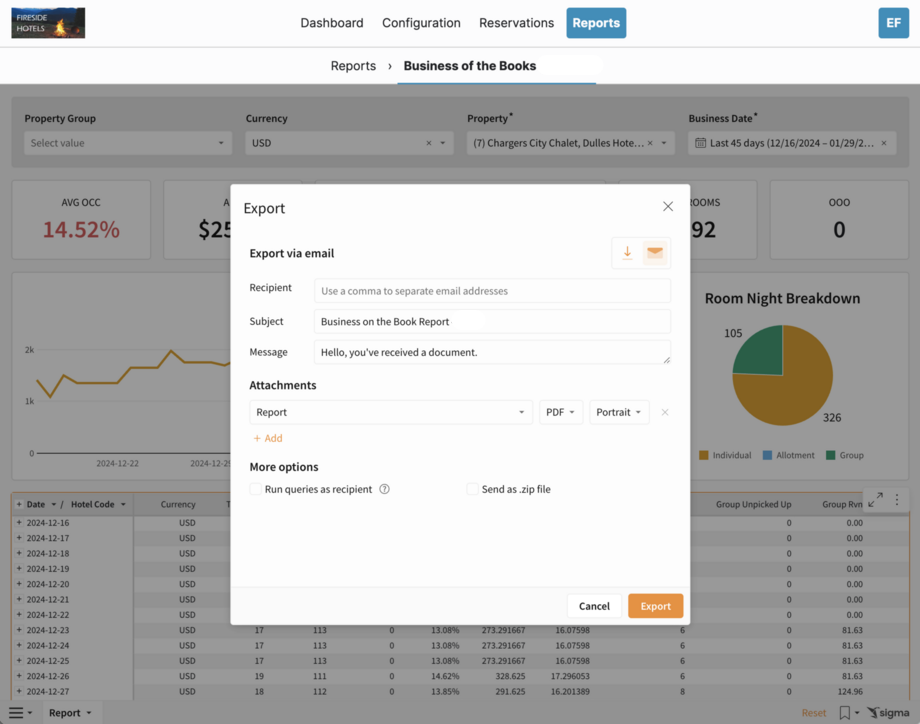
Task: Click the Fireside Hotels logo
Action: (x=48, y=23)
